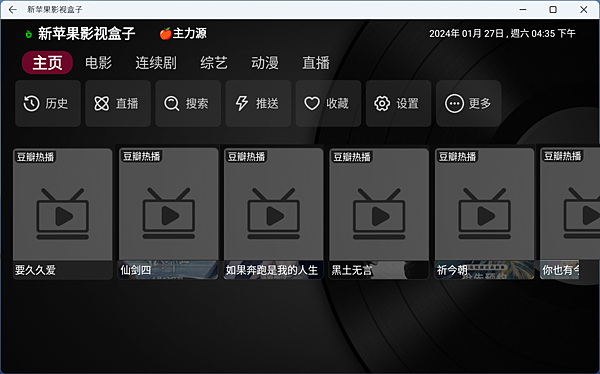Click TV icon on 如果奔跑是我的人生 card
600x374 pixels.
click(274, 213)
